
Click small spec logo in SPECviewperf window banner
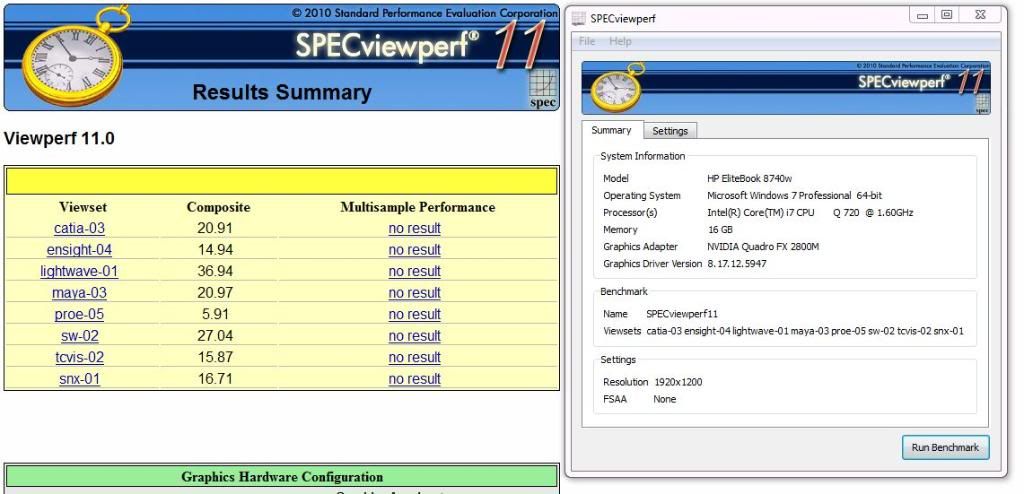[x=982, y=103]
